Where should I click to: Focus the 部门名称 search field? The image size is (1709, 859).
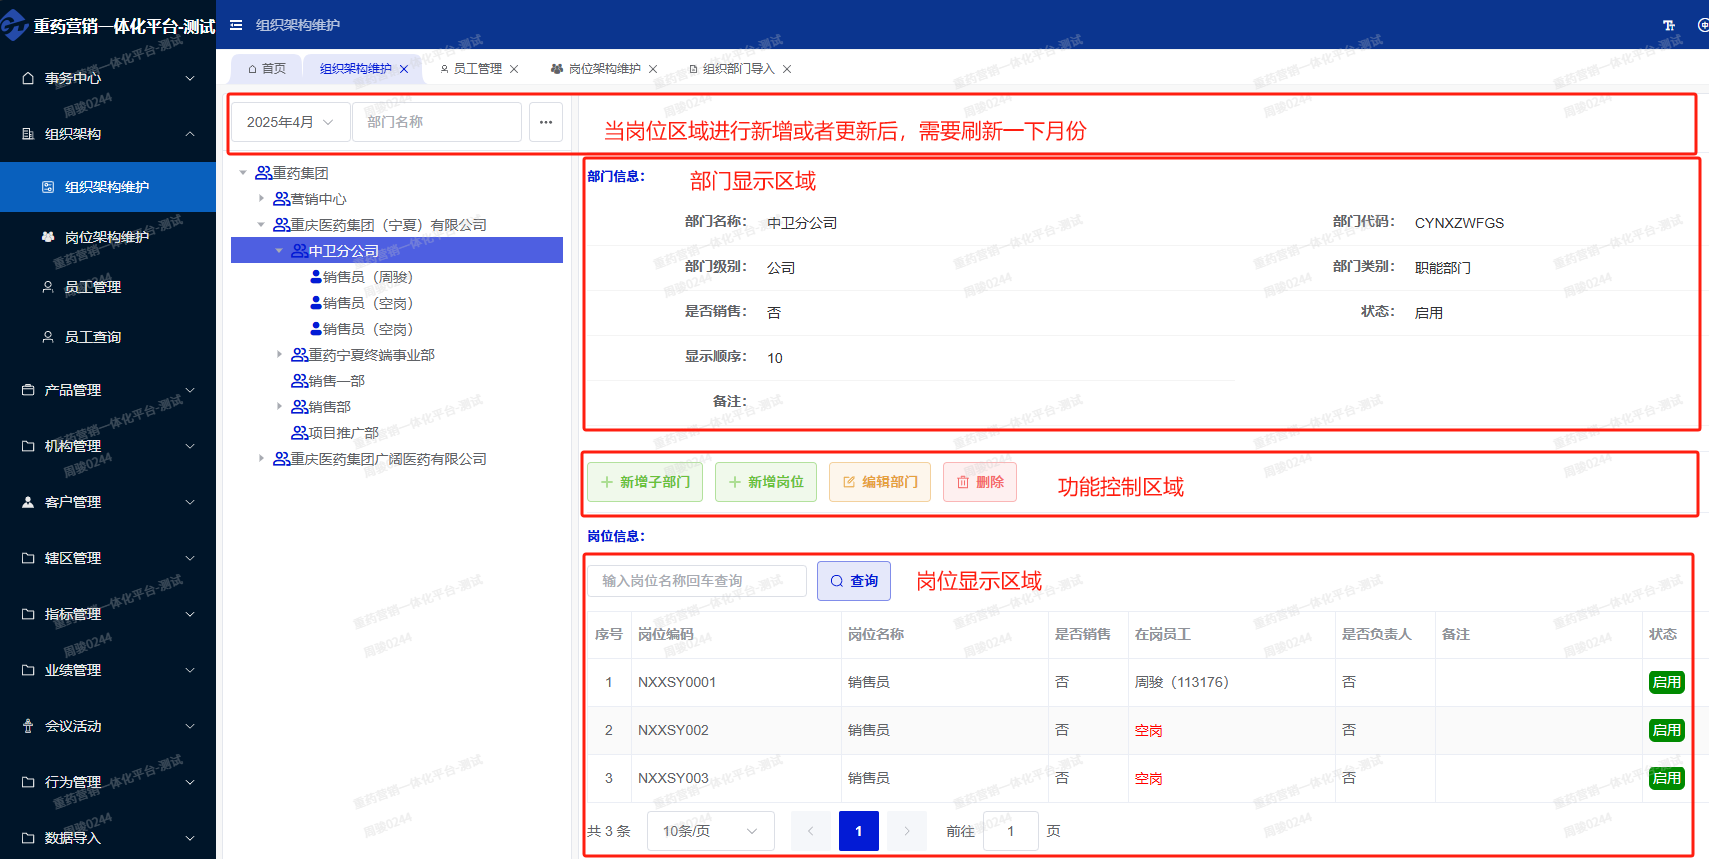(437, 122)
